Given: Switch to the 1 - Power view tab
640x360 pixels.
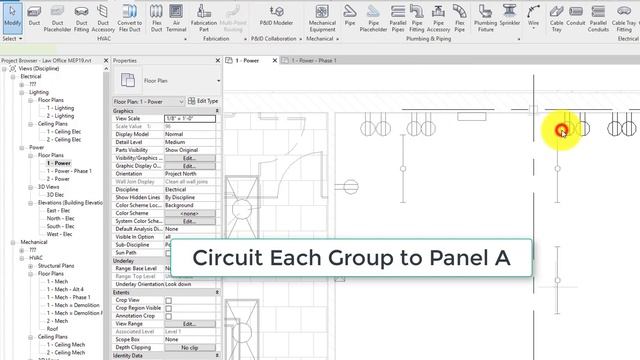Looking at the screenshot, I should [x=247, y=60].
